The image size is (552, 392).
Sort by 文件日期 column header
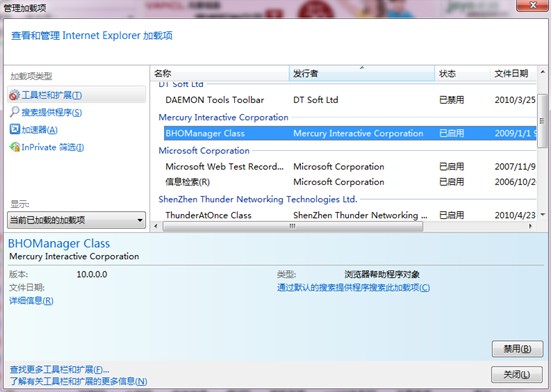coord(513,73)
